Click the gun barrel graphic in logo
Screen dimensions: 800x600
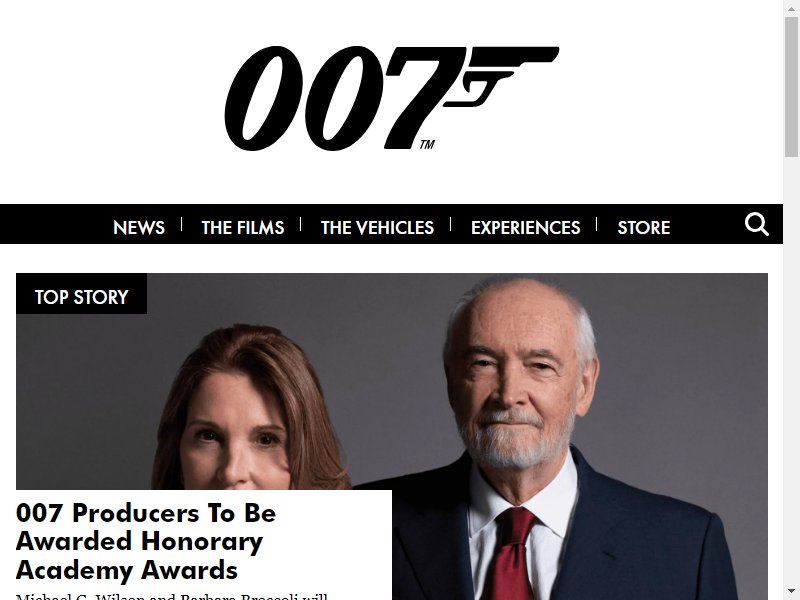[x=513, y=56]
